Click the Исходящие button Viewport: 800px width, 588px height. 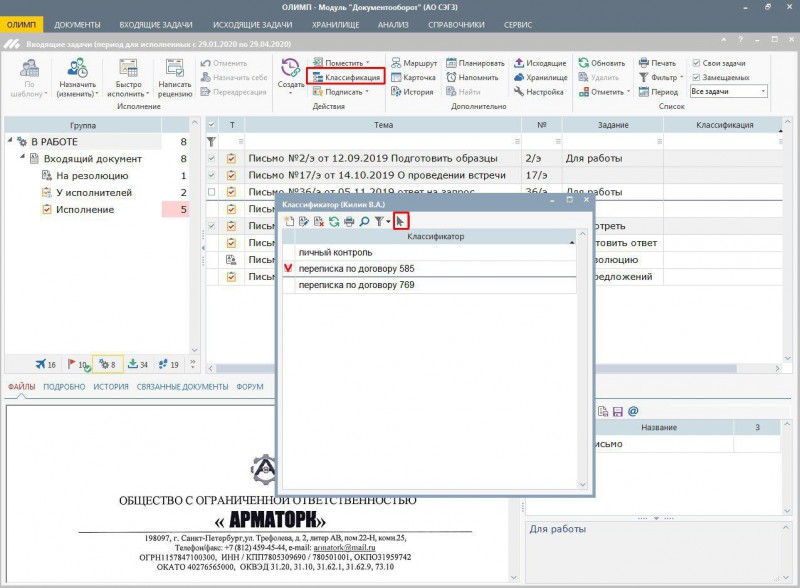pyautogui.click(x=540, y=63)
